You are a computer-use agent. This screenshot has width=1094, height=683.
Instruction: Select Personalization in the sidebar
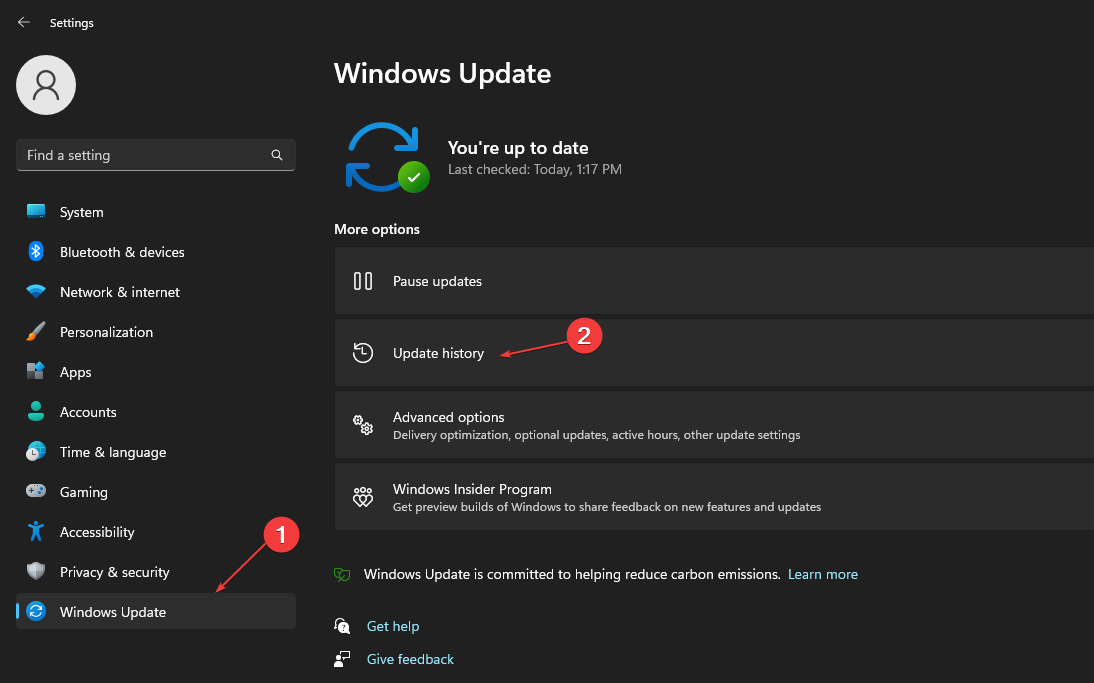point(156,332)
